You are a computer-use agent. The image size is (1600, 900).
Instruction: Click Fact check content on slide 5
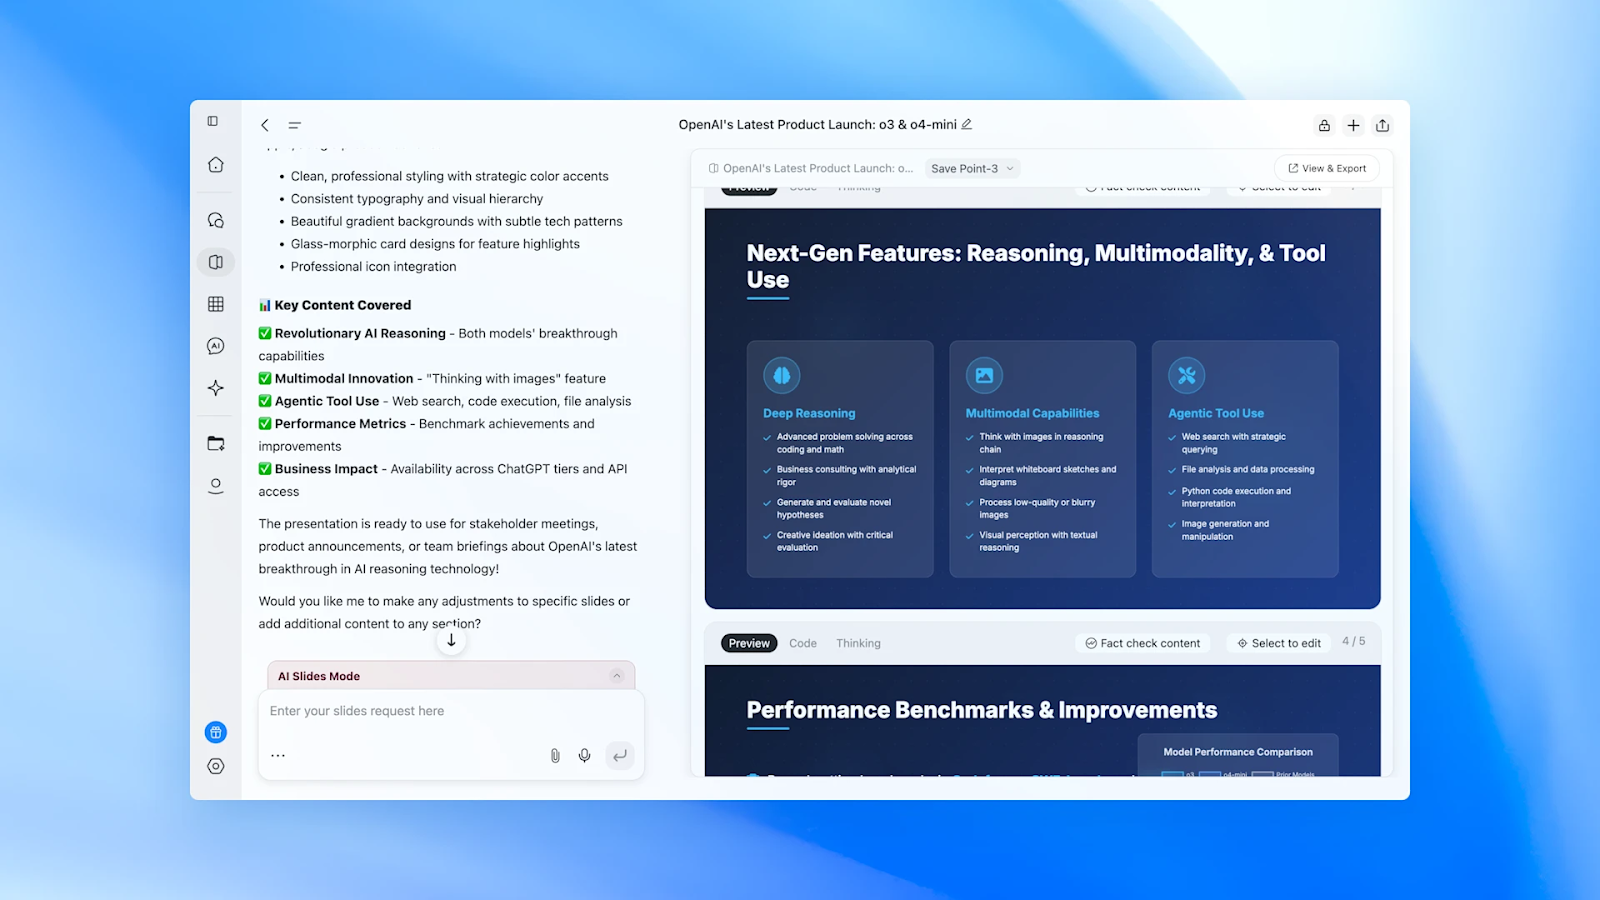tap(1143, 643)
